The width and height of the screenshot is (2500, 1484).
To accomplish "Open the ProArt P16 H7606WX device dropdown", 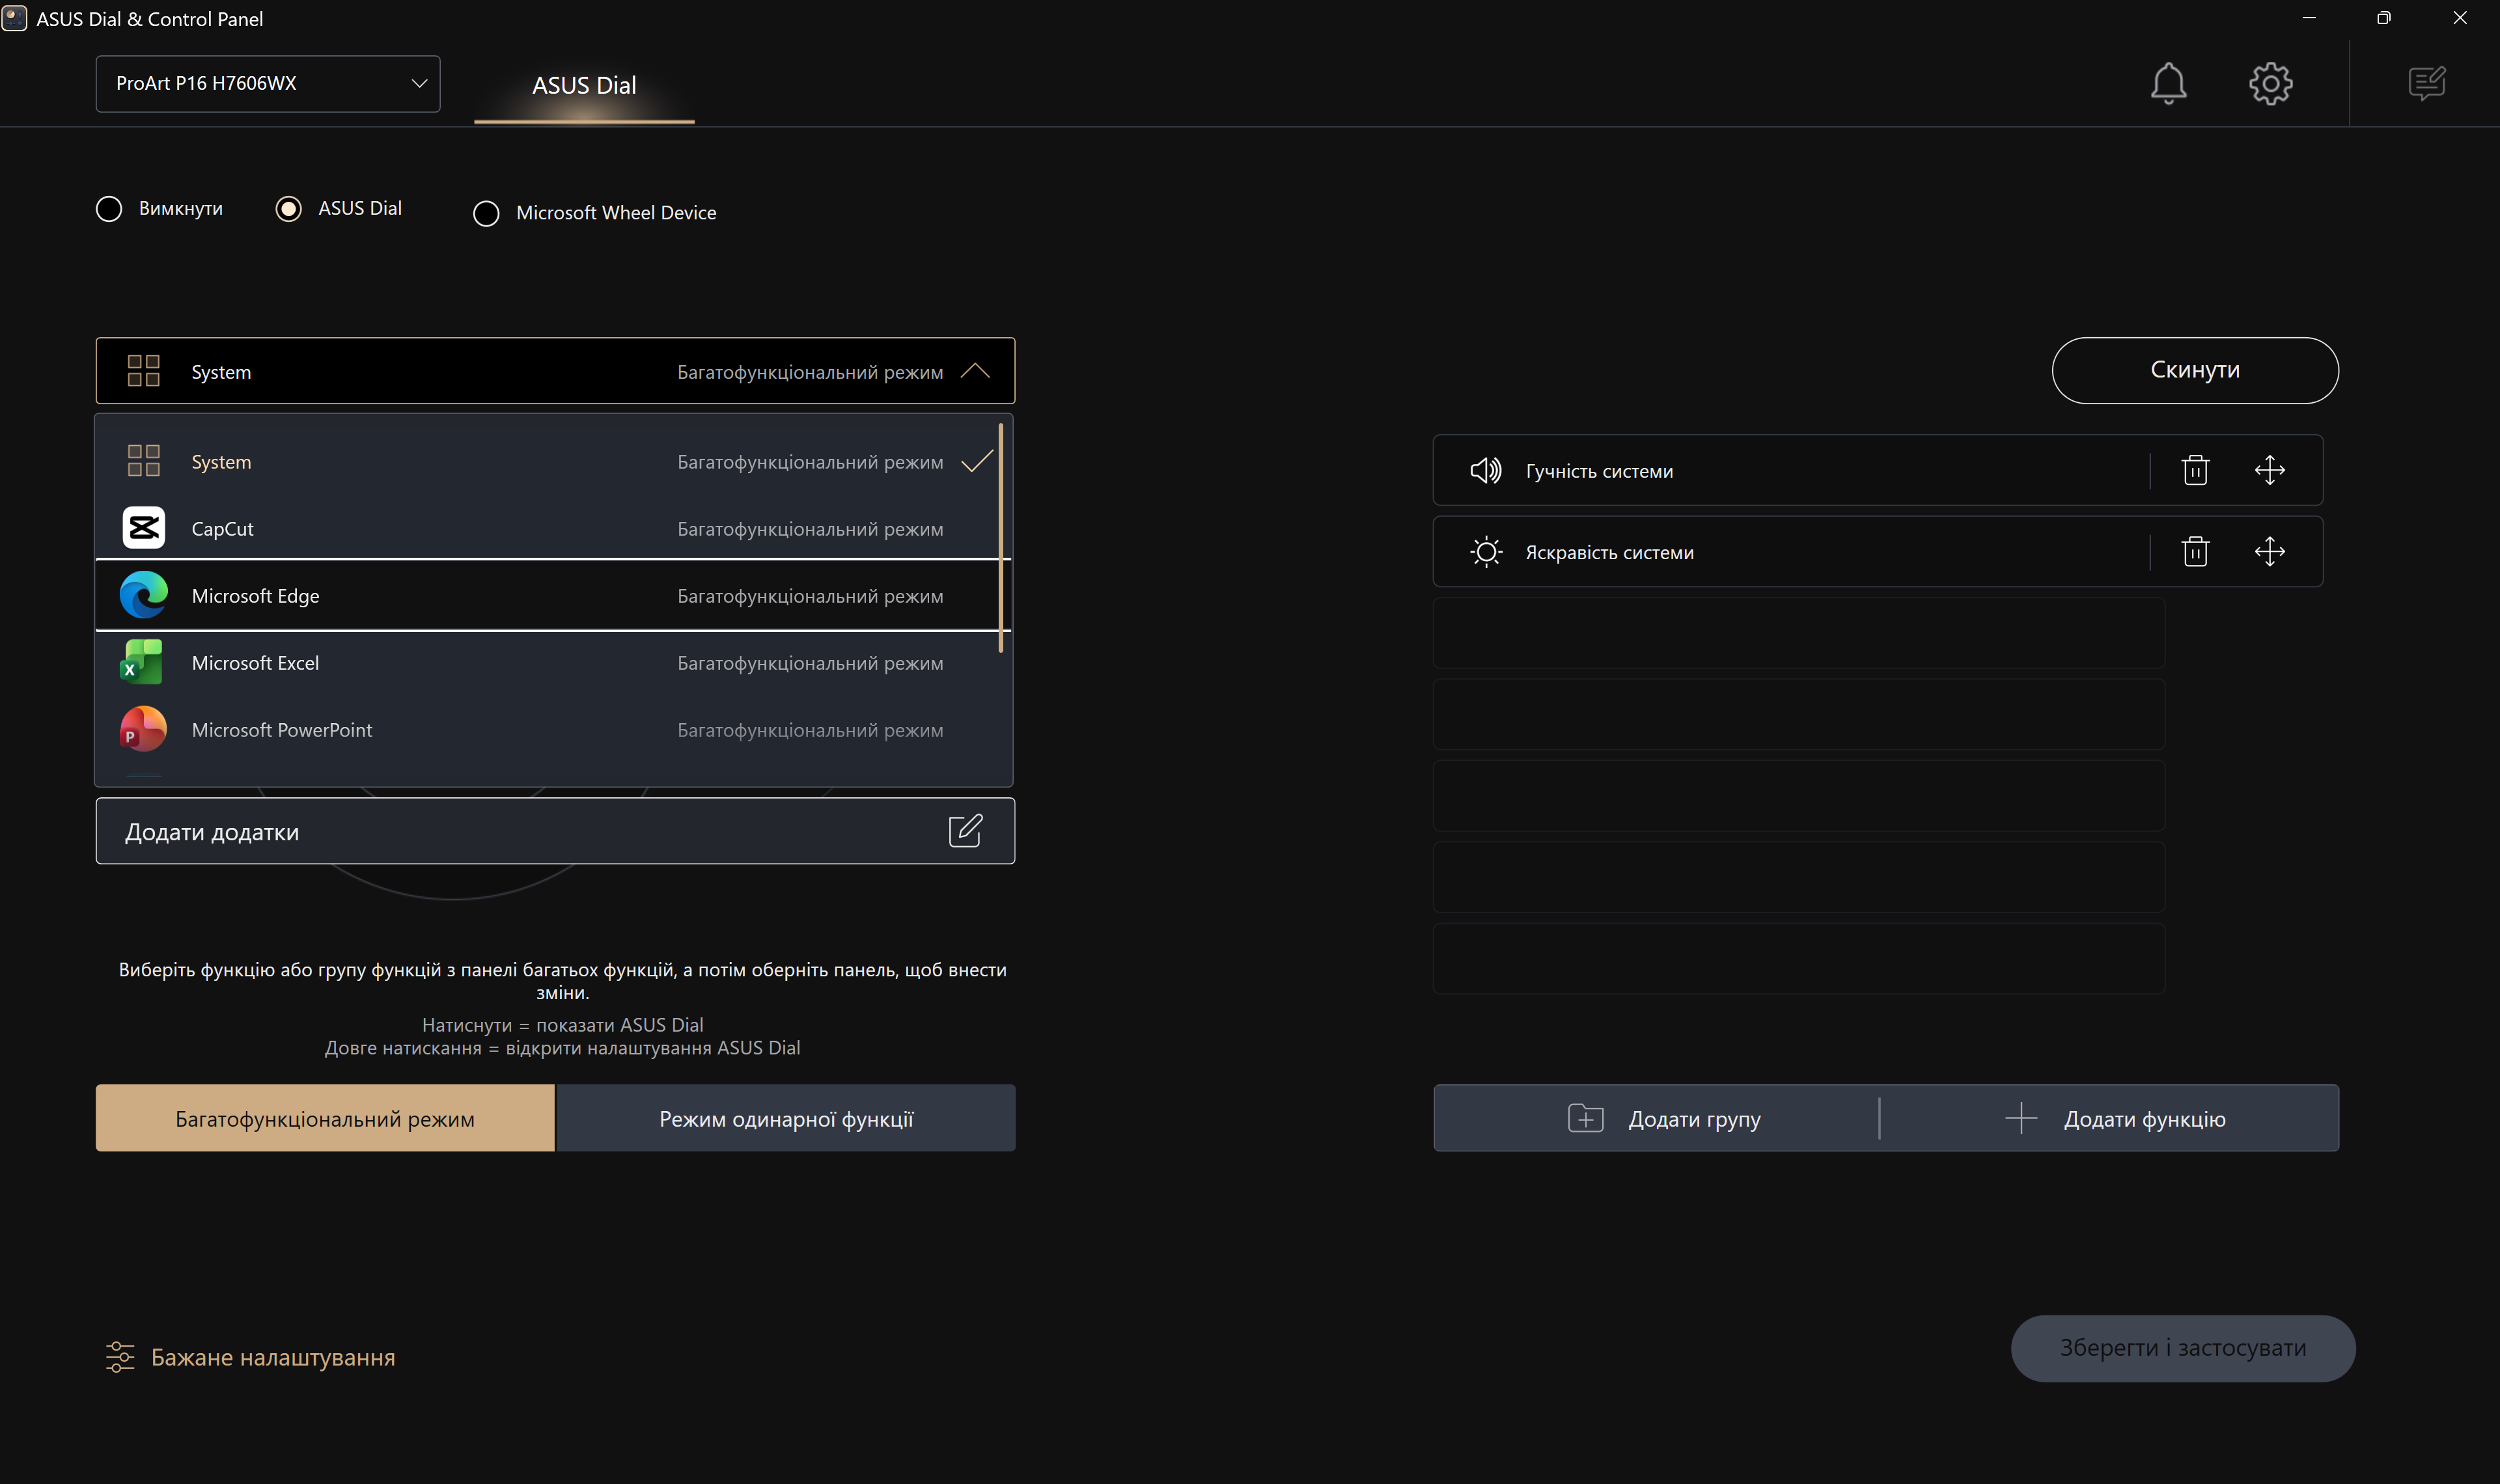I will 267,84.
